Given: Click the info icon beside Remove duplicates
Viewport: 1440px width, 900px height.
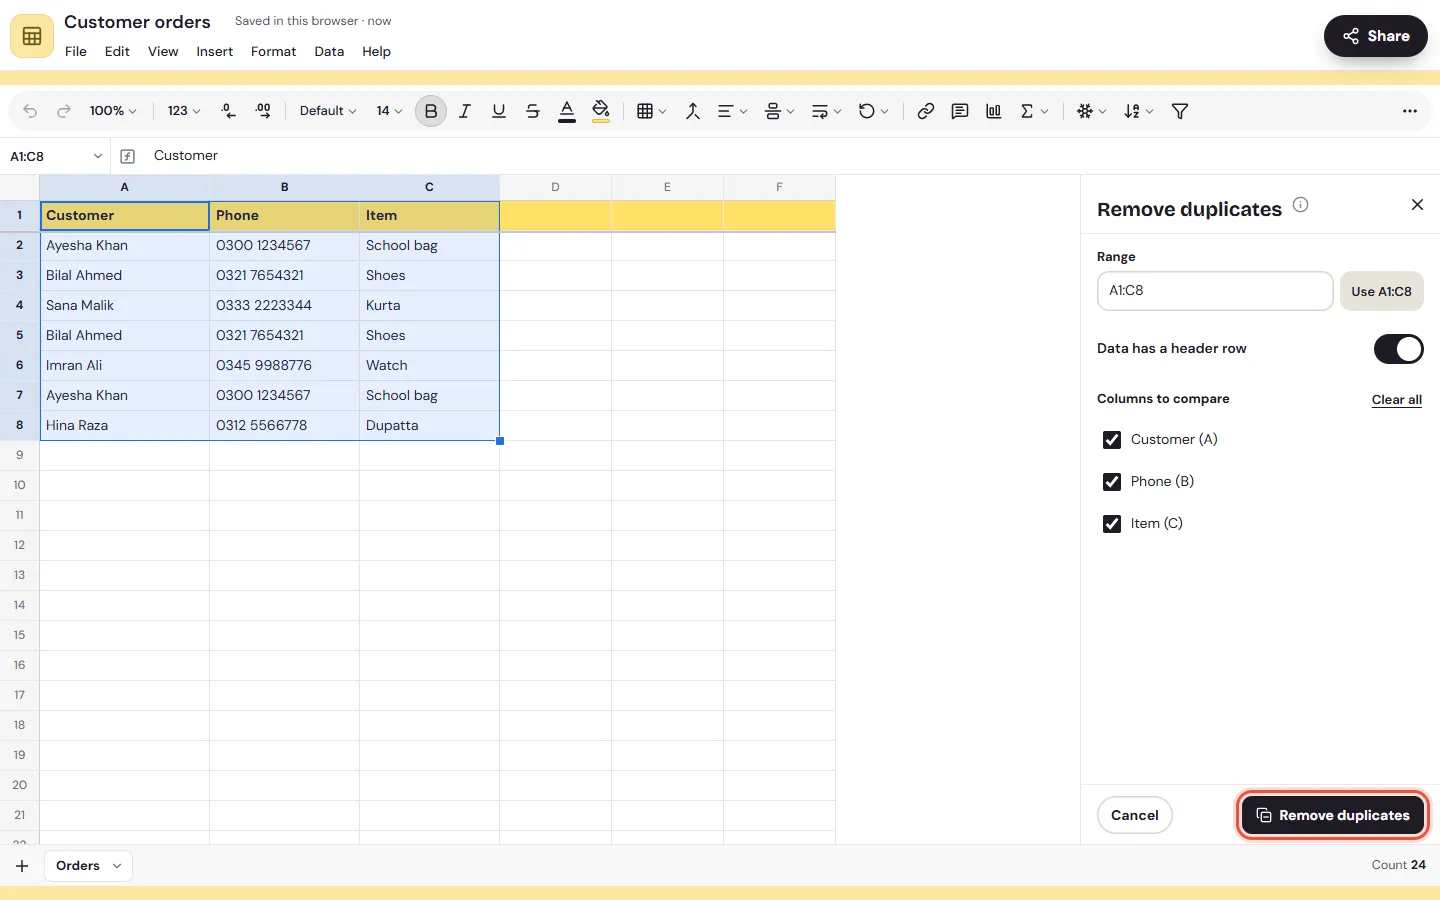Looking at the screenshot, I should (1300, 204).
